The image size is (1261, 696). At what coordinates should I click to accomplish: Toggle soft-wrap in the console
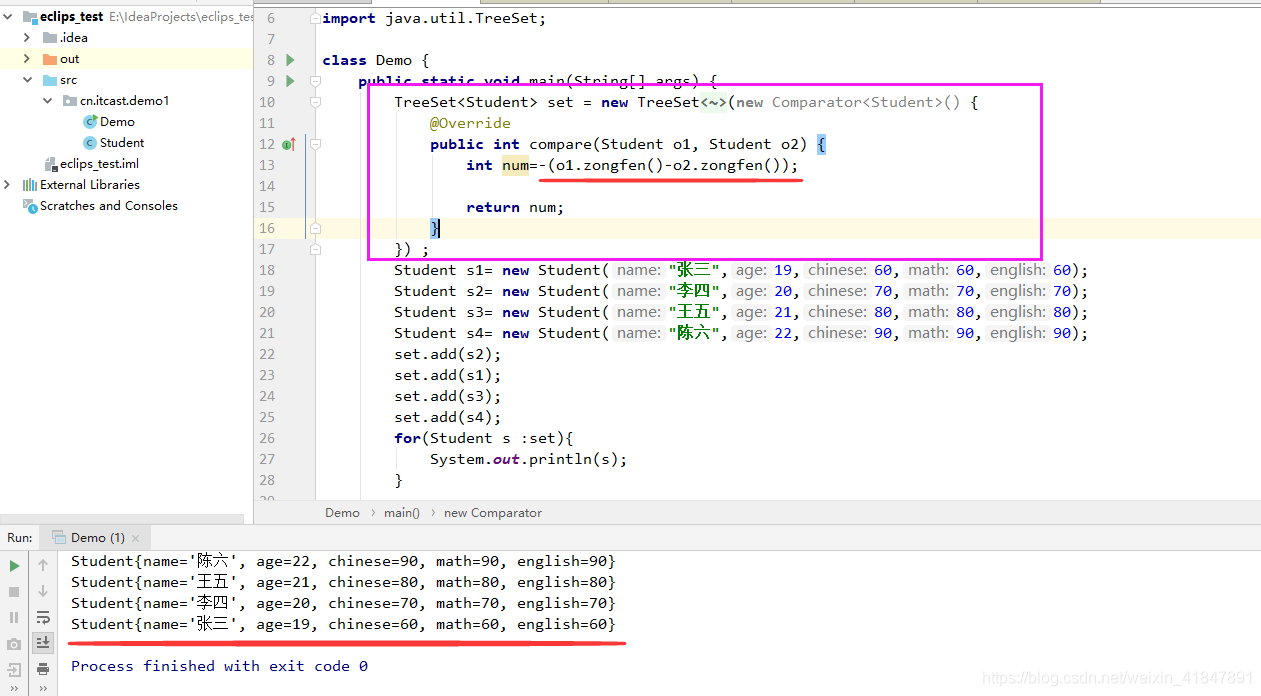(42, 618)
